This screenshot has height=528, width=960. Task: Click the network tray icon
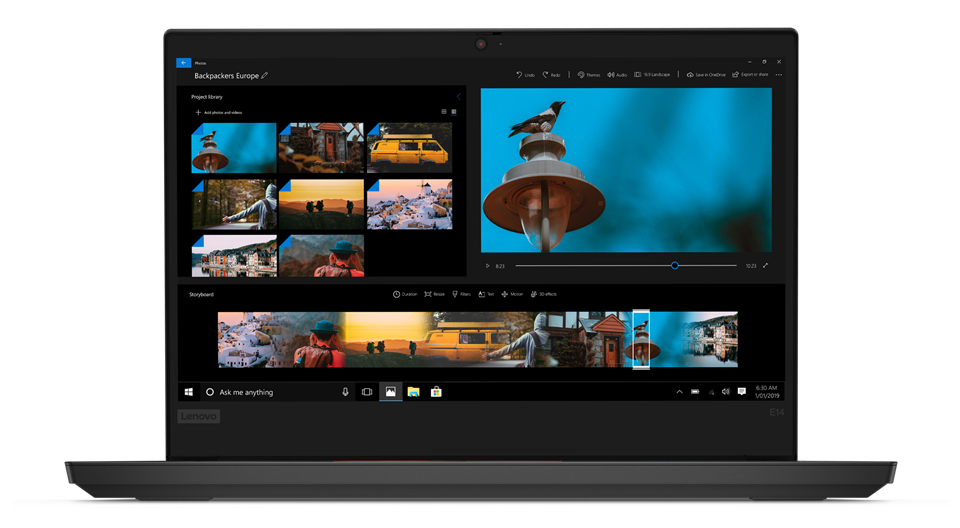tap(711, 392)
